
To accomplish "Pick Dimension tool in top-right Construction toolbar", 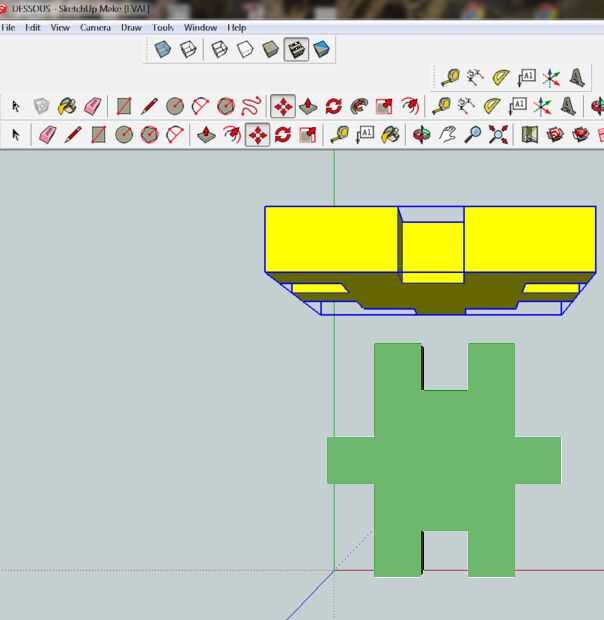I will click(x=475, y=77).
